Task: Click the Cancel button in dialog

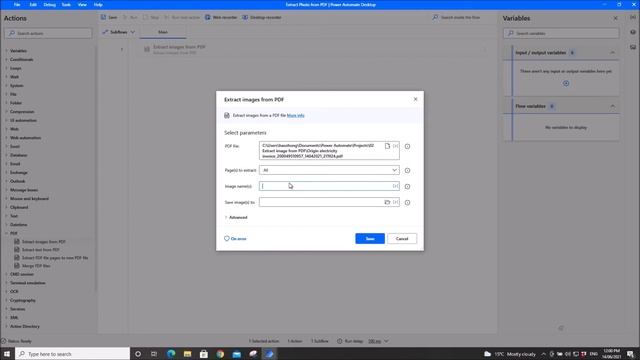Action: click(x=402, y=239)
